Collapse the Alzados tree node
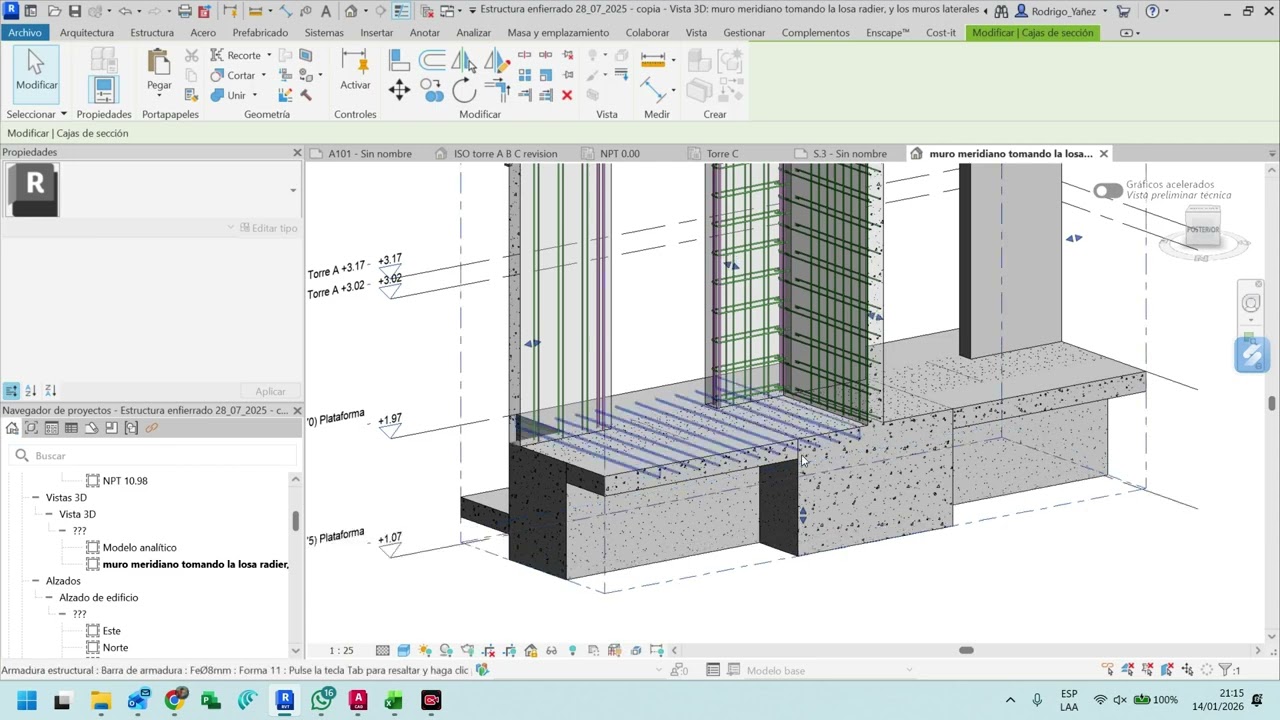 pyautogui.click(x=35, y=581)
